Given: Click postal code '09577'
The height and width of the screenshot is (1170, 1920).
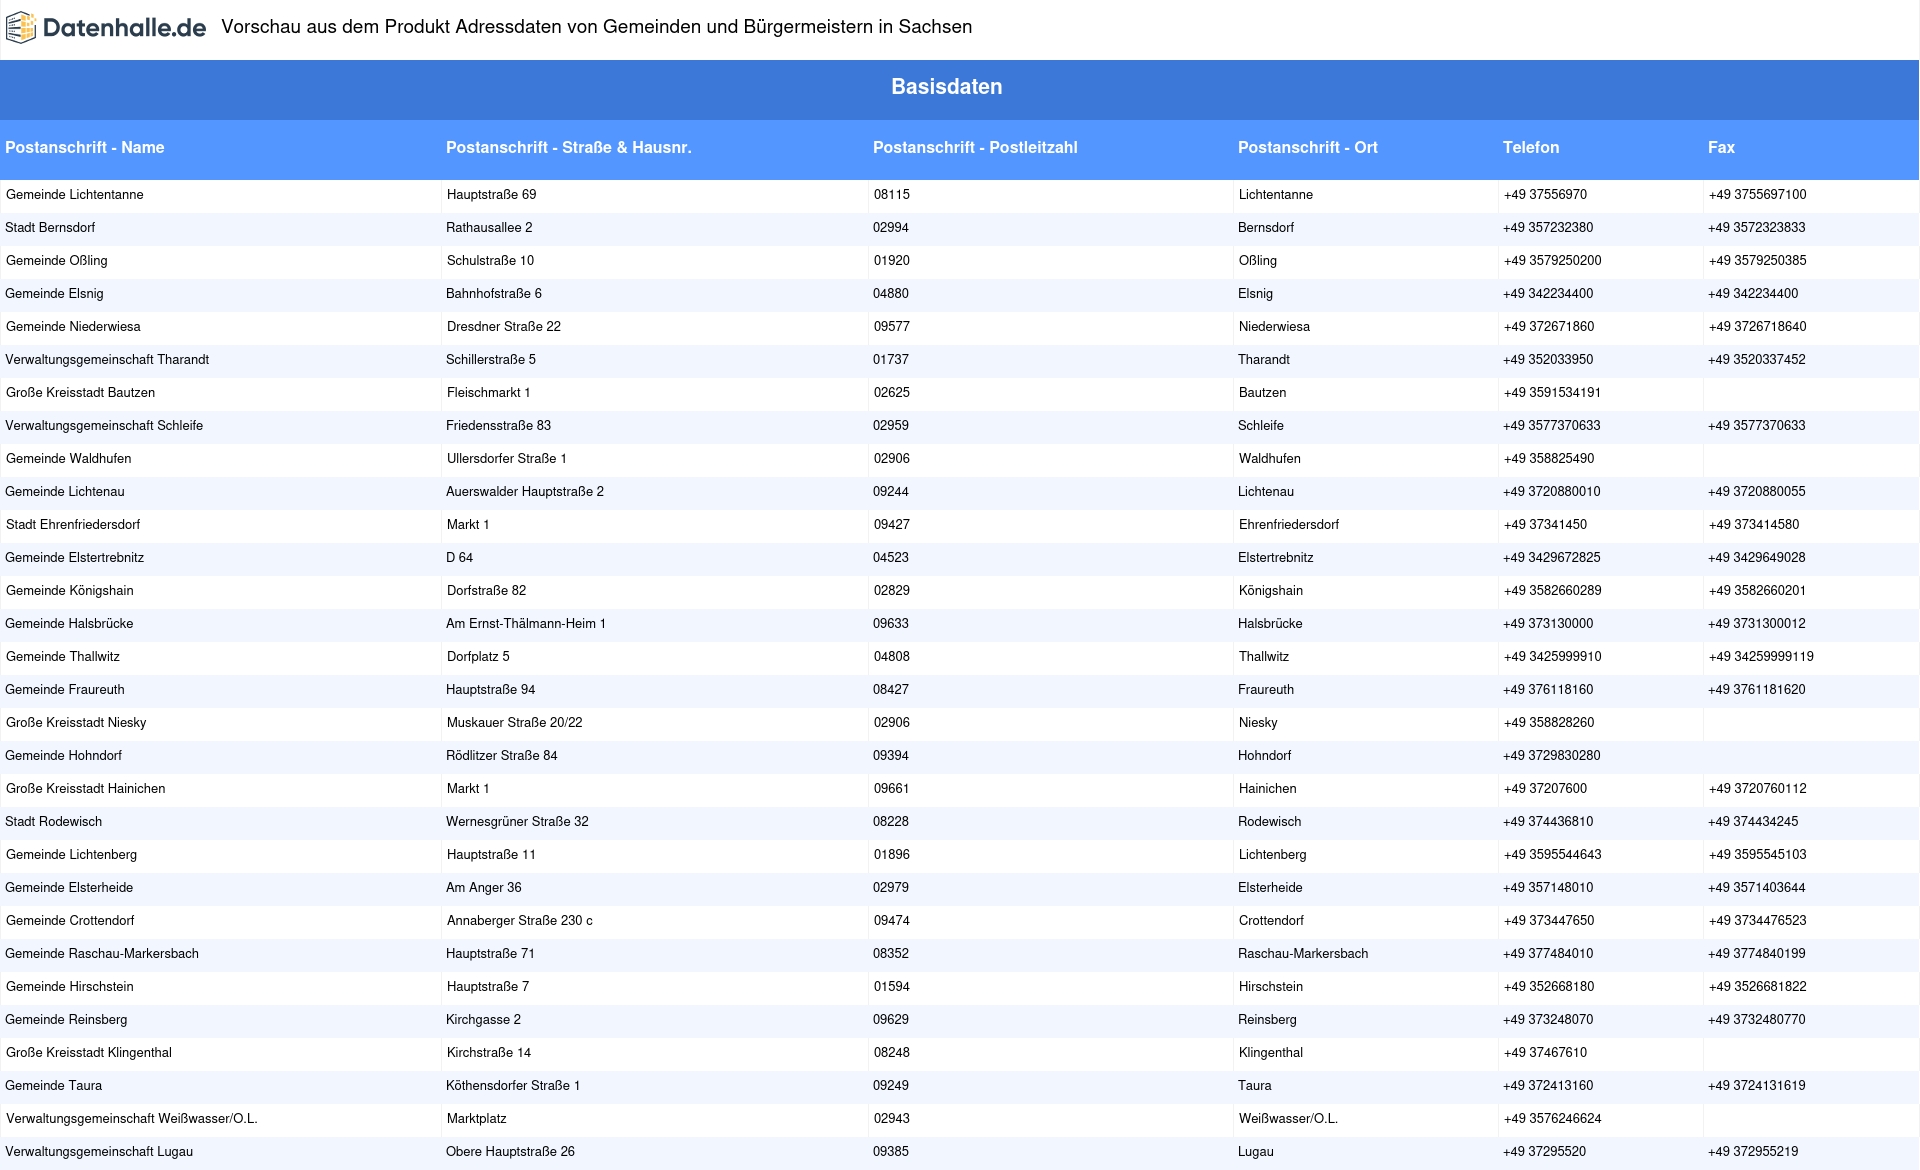Looking at the screenshot, I should click(891, 327).
